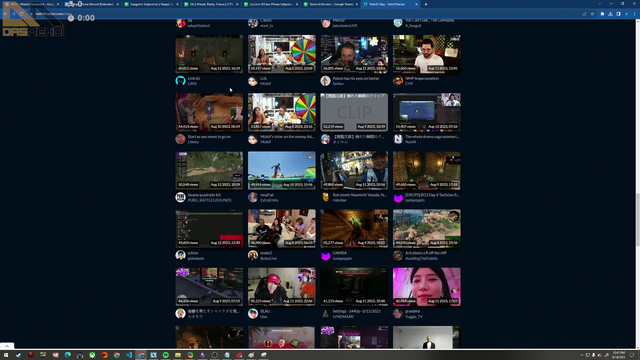The image size is (640, 360).
Task: Open the Yuggie_TV channel avatar
Action: click(398, 313)
